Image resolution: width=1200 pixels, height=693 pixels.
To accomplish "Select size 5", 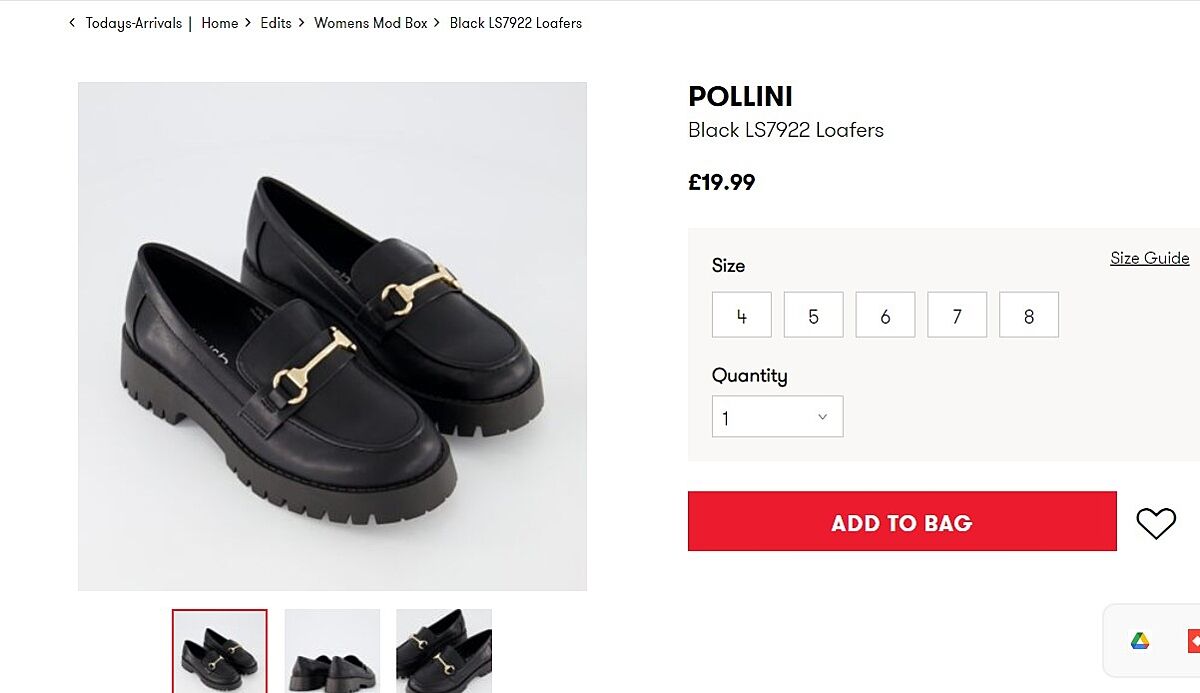I will click(x=813, y=316).
